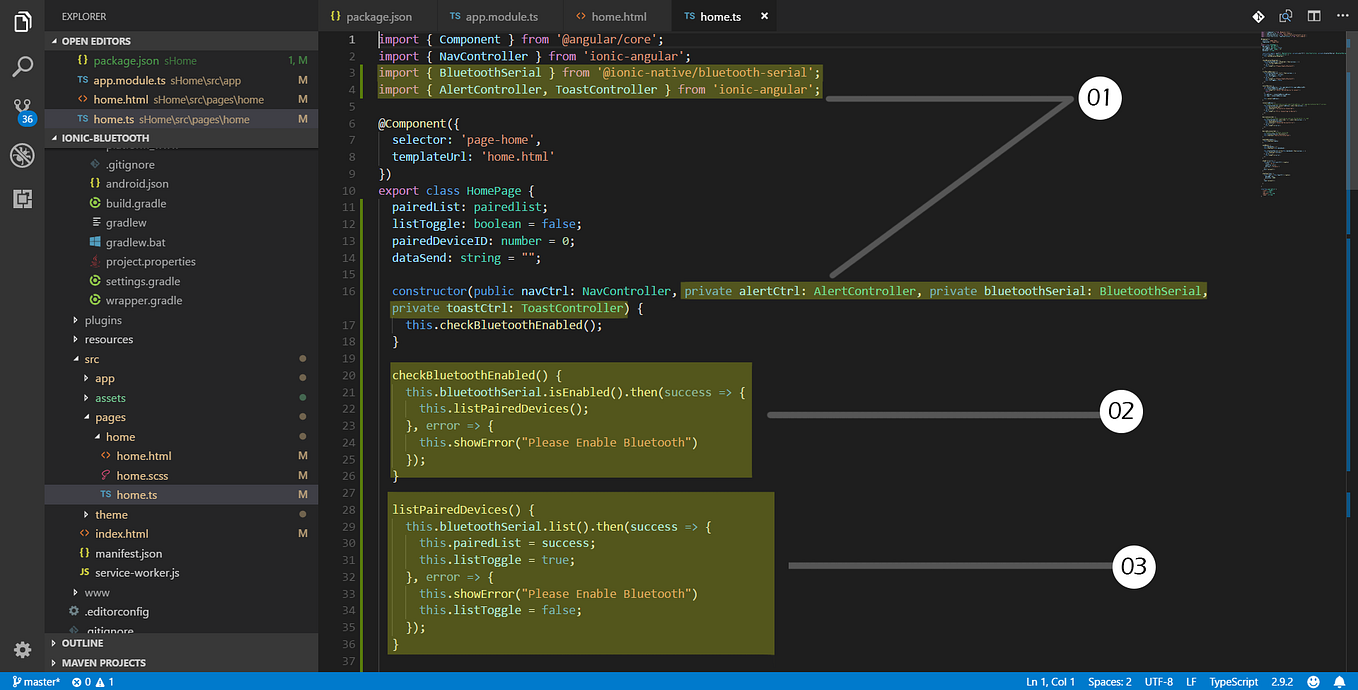Close the home.ts tab
Viewport: 1358px width, 690px height.
point(765,17)
